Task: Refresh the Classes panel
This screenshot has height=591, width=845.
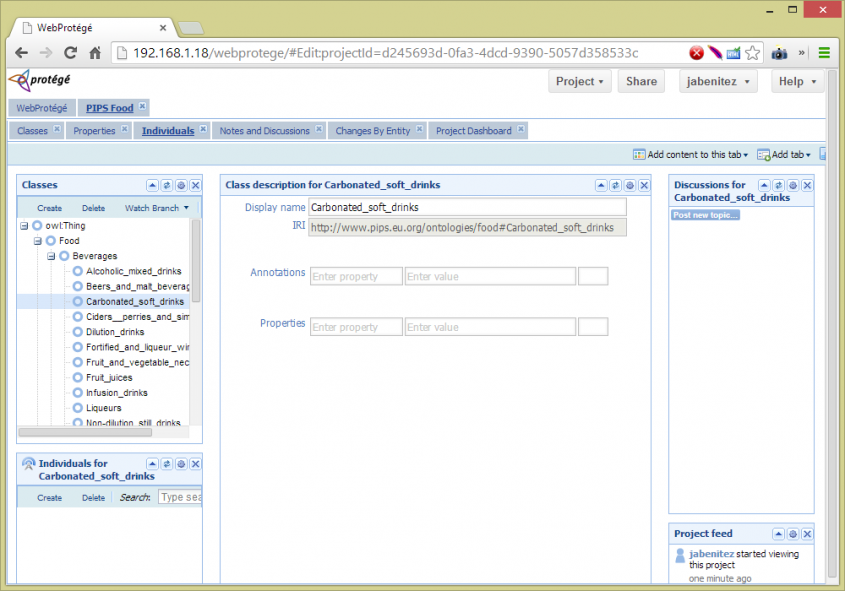Action: point(166,185)
